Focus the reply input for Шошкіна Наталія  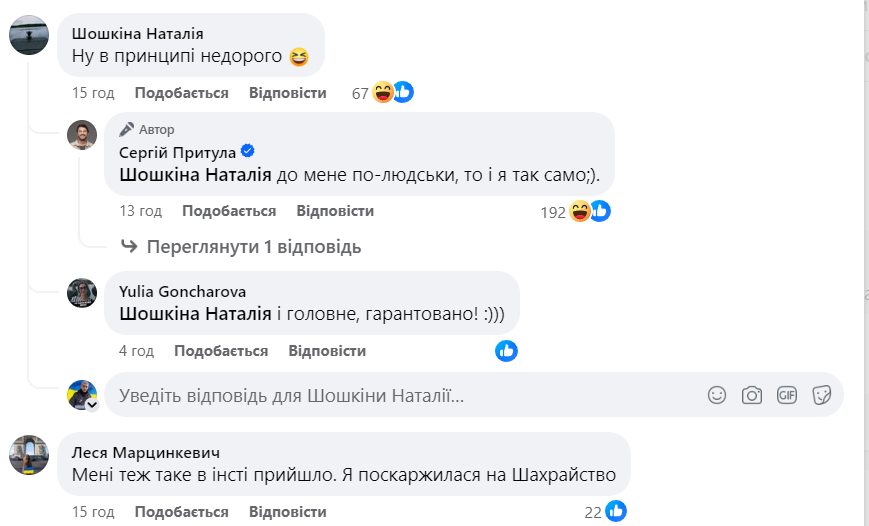(x=400, y=395)
